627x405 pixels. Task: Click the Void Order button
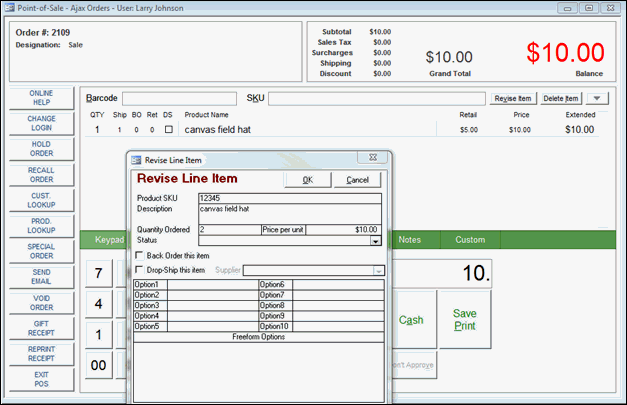pos(41,303)
